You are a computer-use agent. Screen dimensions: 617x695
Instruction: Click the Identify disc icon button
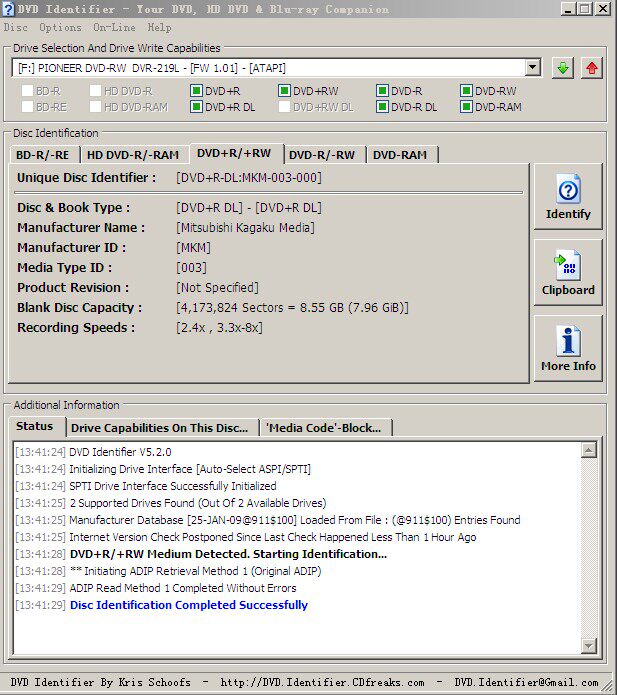(568, 196)
